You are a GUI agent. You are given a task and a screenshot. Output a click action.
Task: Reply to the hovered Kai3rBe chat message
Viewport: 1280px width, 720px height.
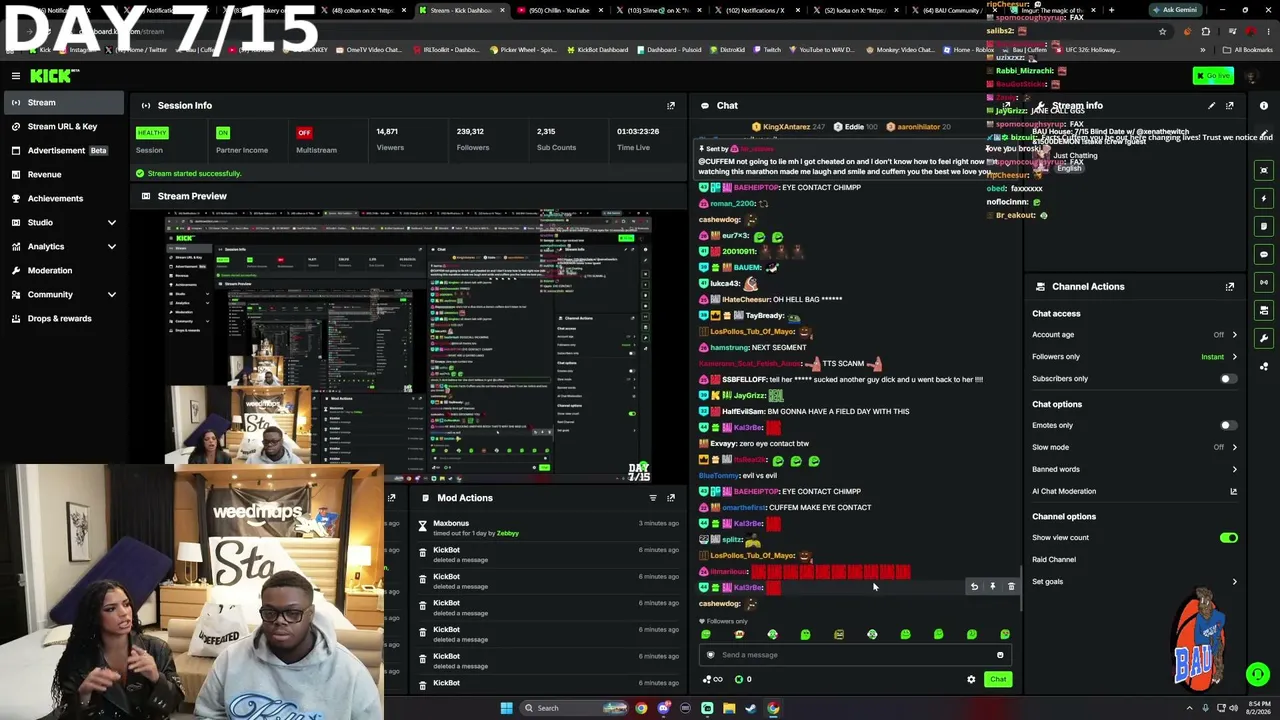tap(974, 587)
